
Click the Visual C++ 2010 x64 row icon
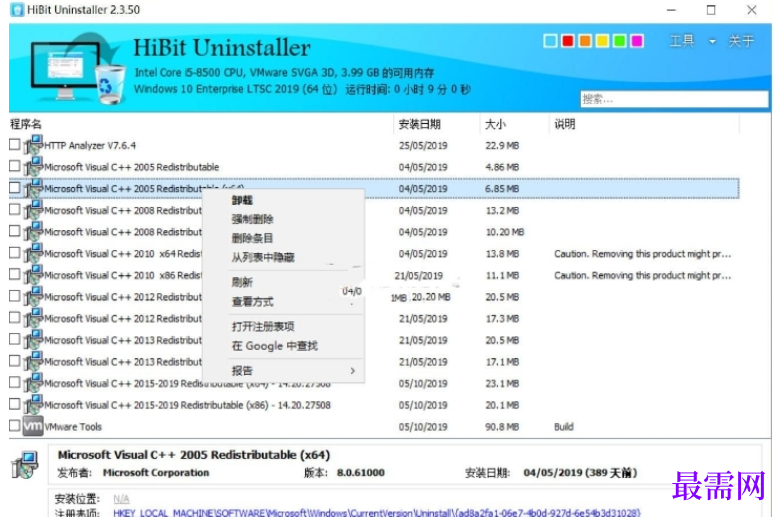coord(34,254)
